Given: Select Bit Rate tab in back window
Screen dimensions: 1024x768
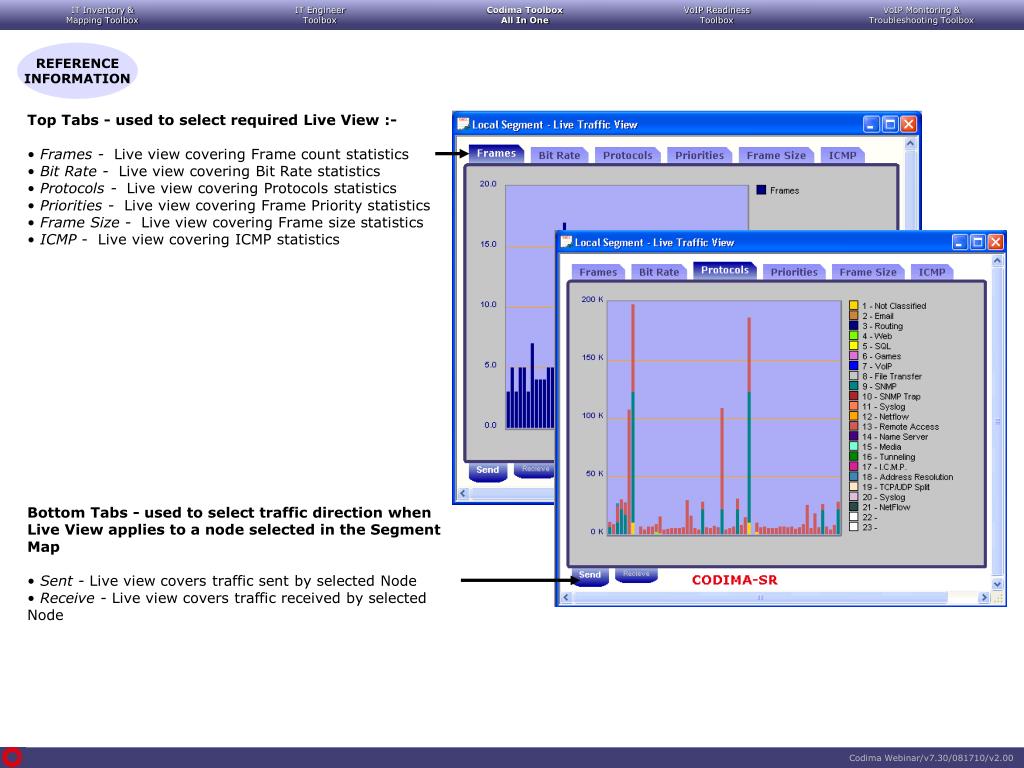Looking at the screenshot, I should (x=559, y=155).
